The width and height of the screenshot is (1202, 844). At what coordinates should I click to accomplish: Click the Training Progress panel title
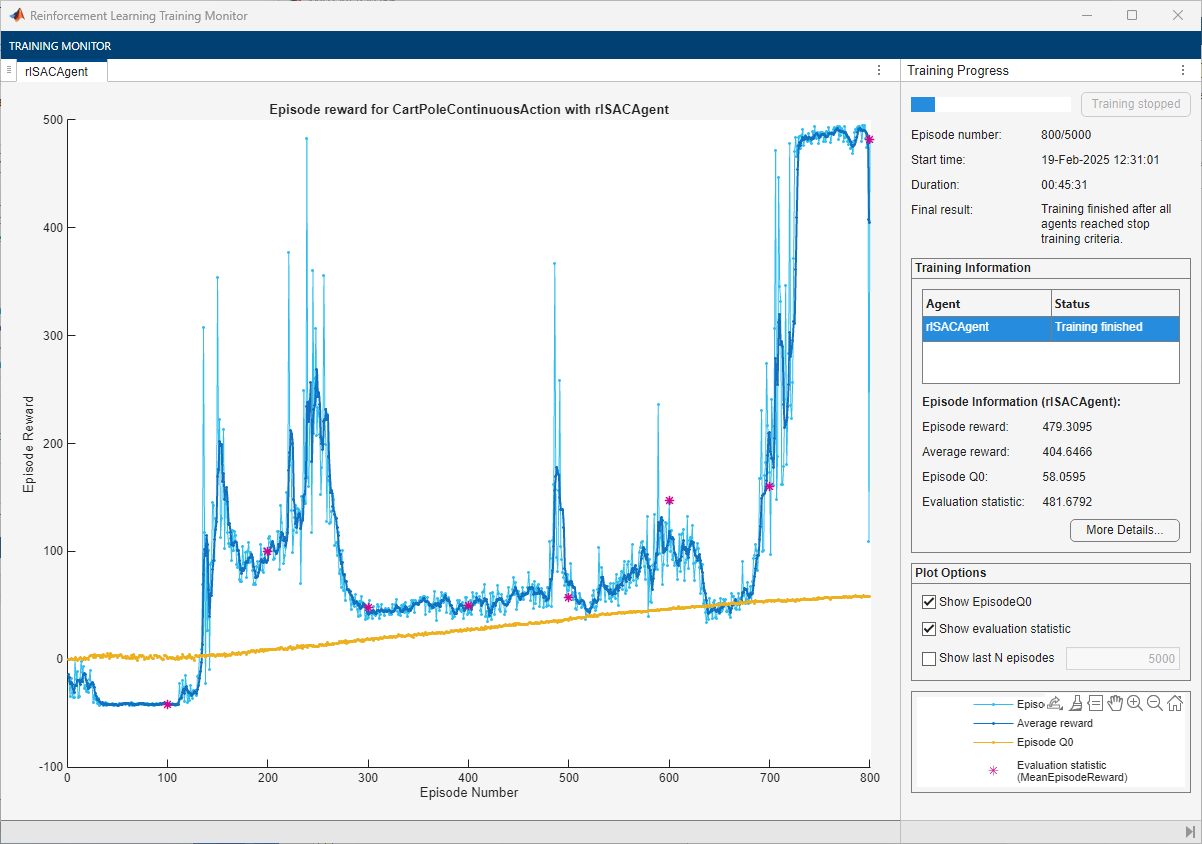pos(958,71)
